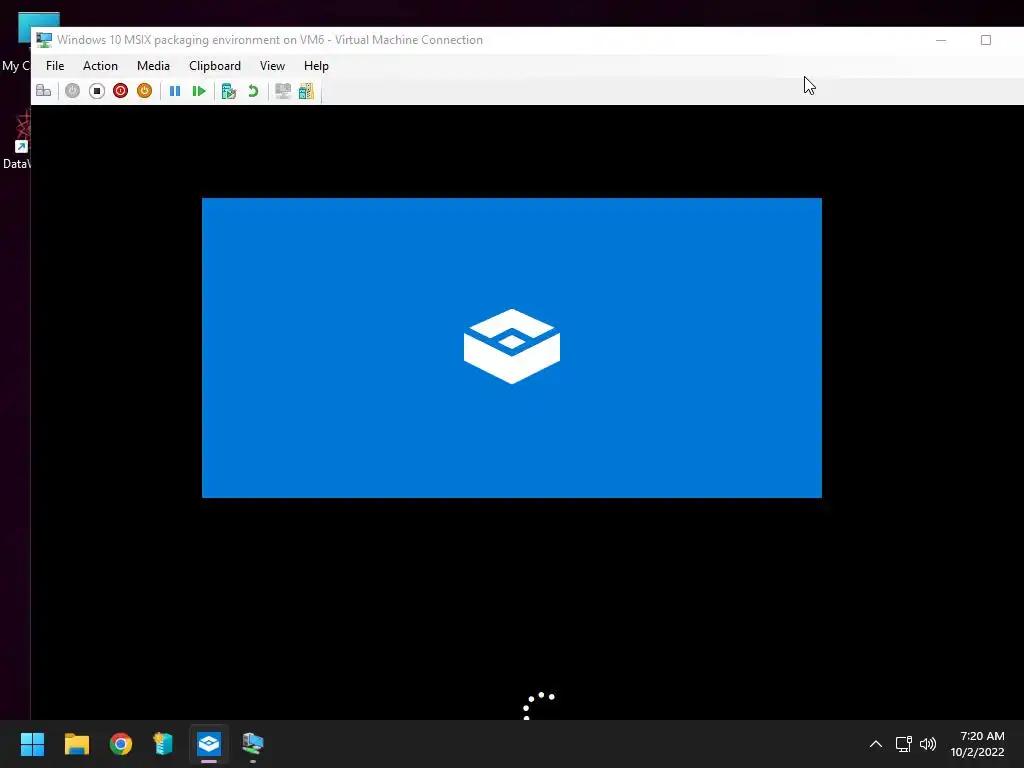Screen dimensions: 1024x768
Task: Create a checkpoint from the toolbar
Action: pos(229,91)
